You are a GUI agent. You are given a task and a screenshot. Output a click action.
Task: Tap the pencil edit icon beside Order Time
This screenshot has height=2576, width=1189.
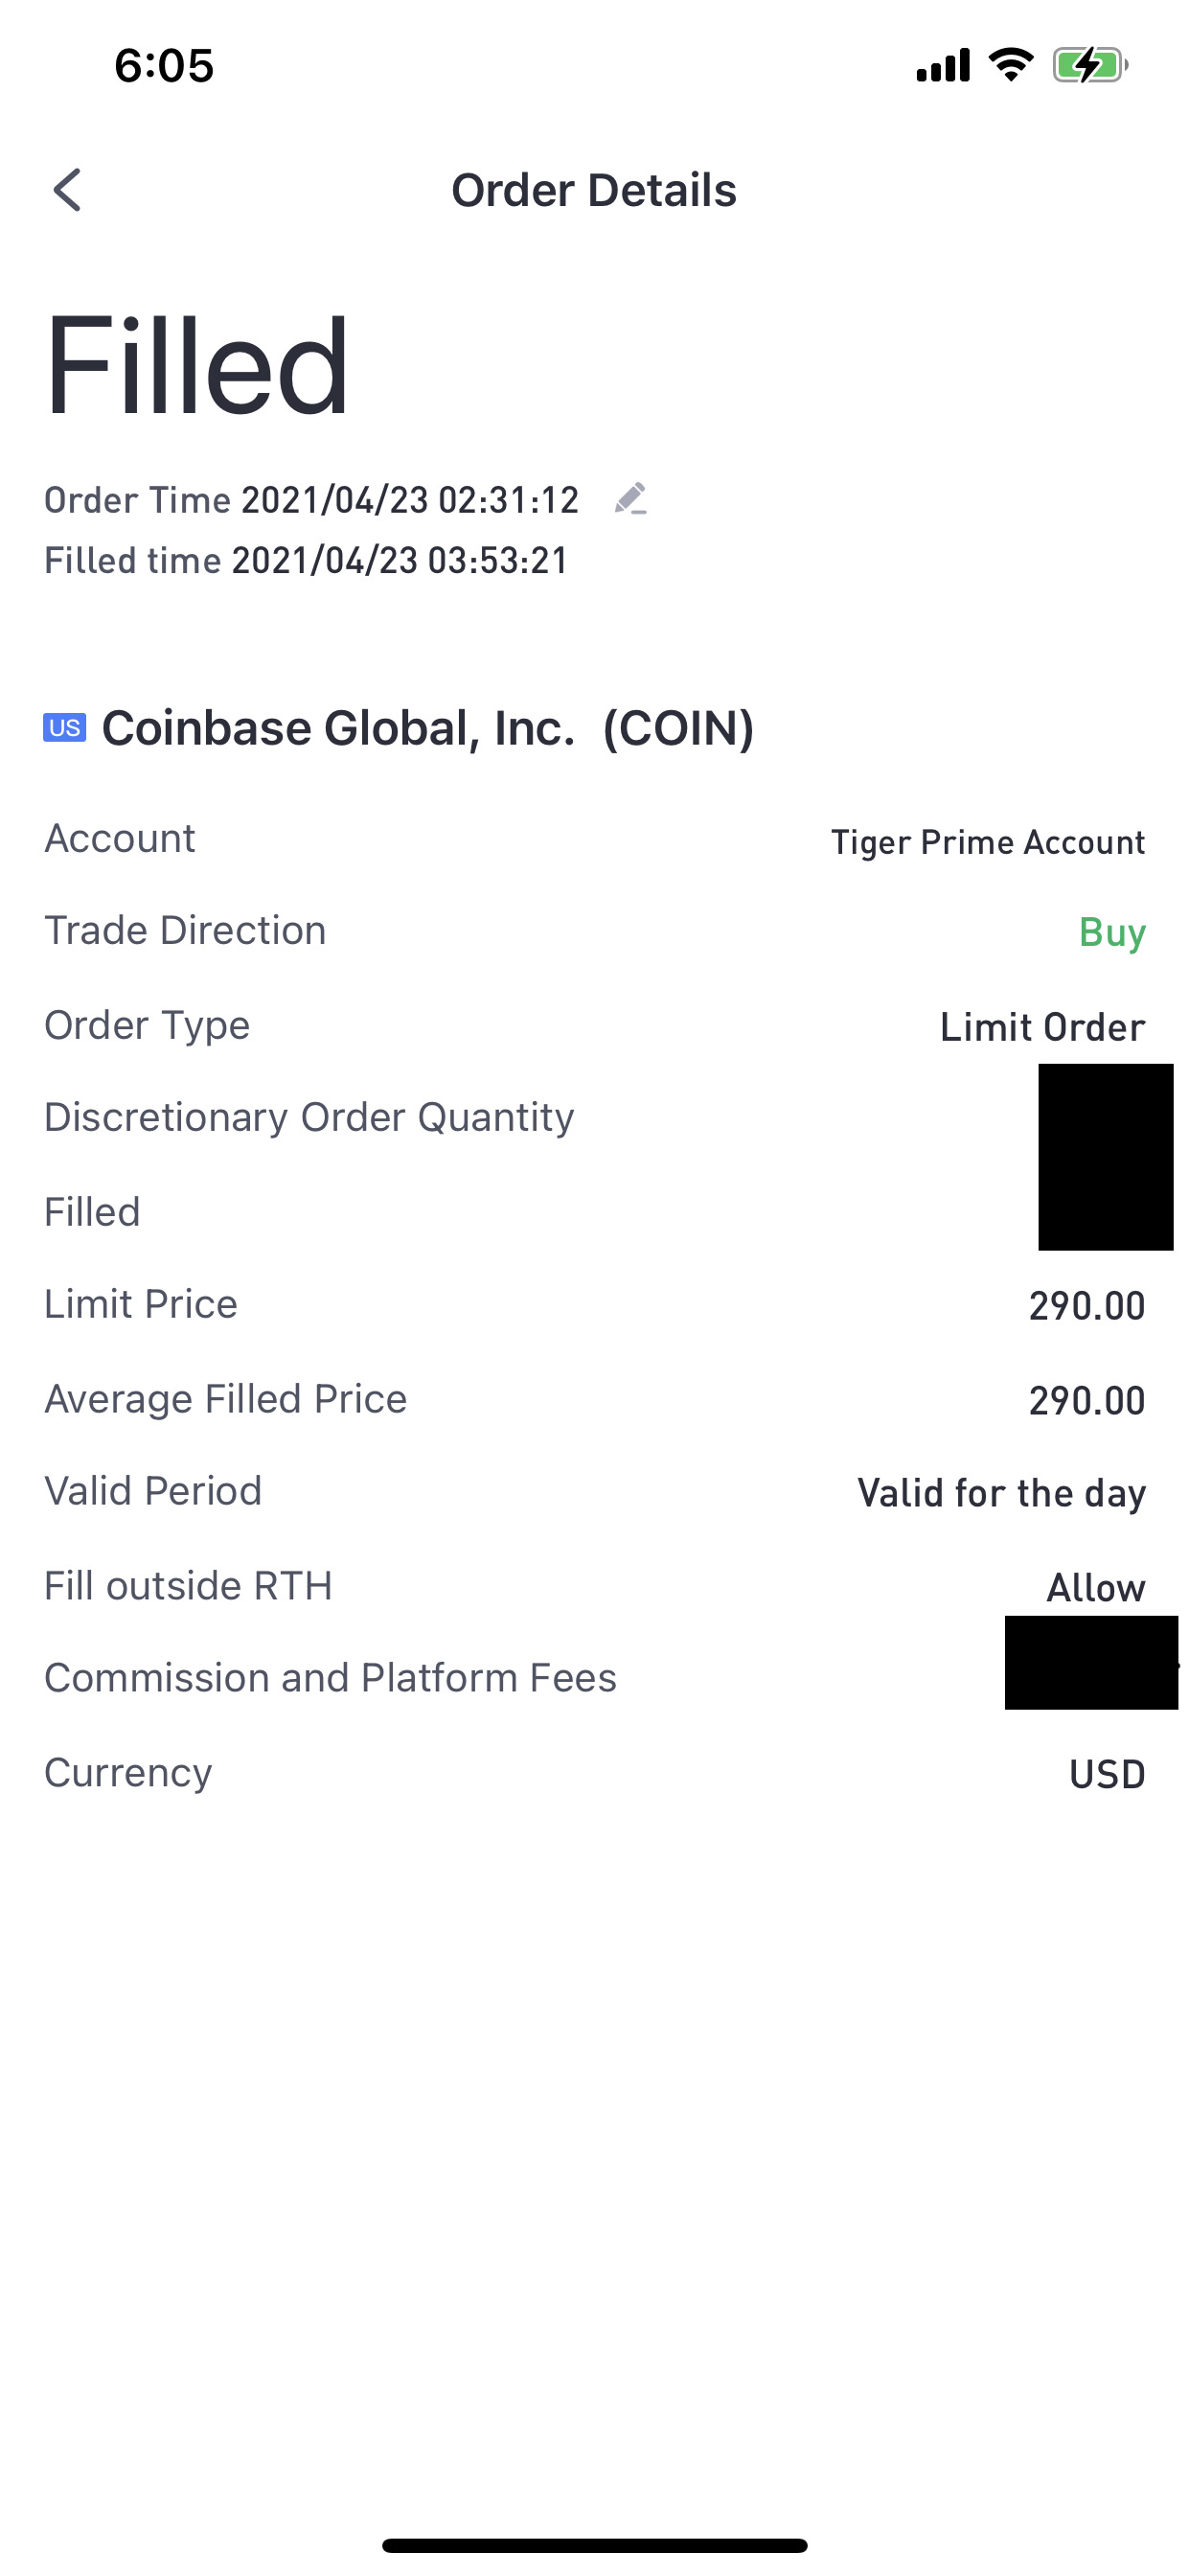pyautogui.click(x=631, y=498)
